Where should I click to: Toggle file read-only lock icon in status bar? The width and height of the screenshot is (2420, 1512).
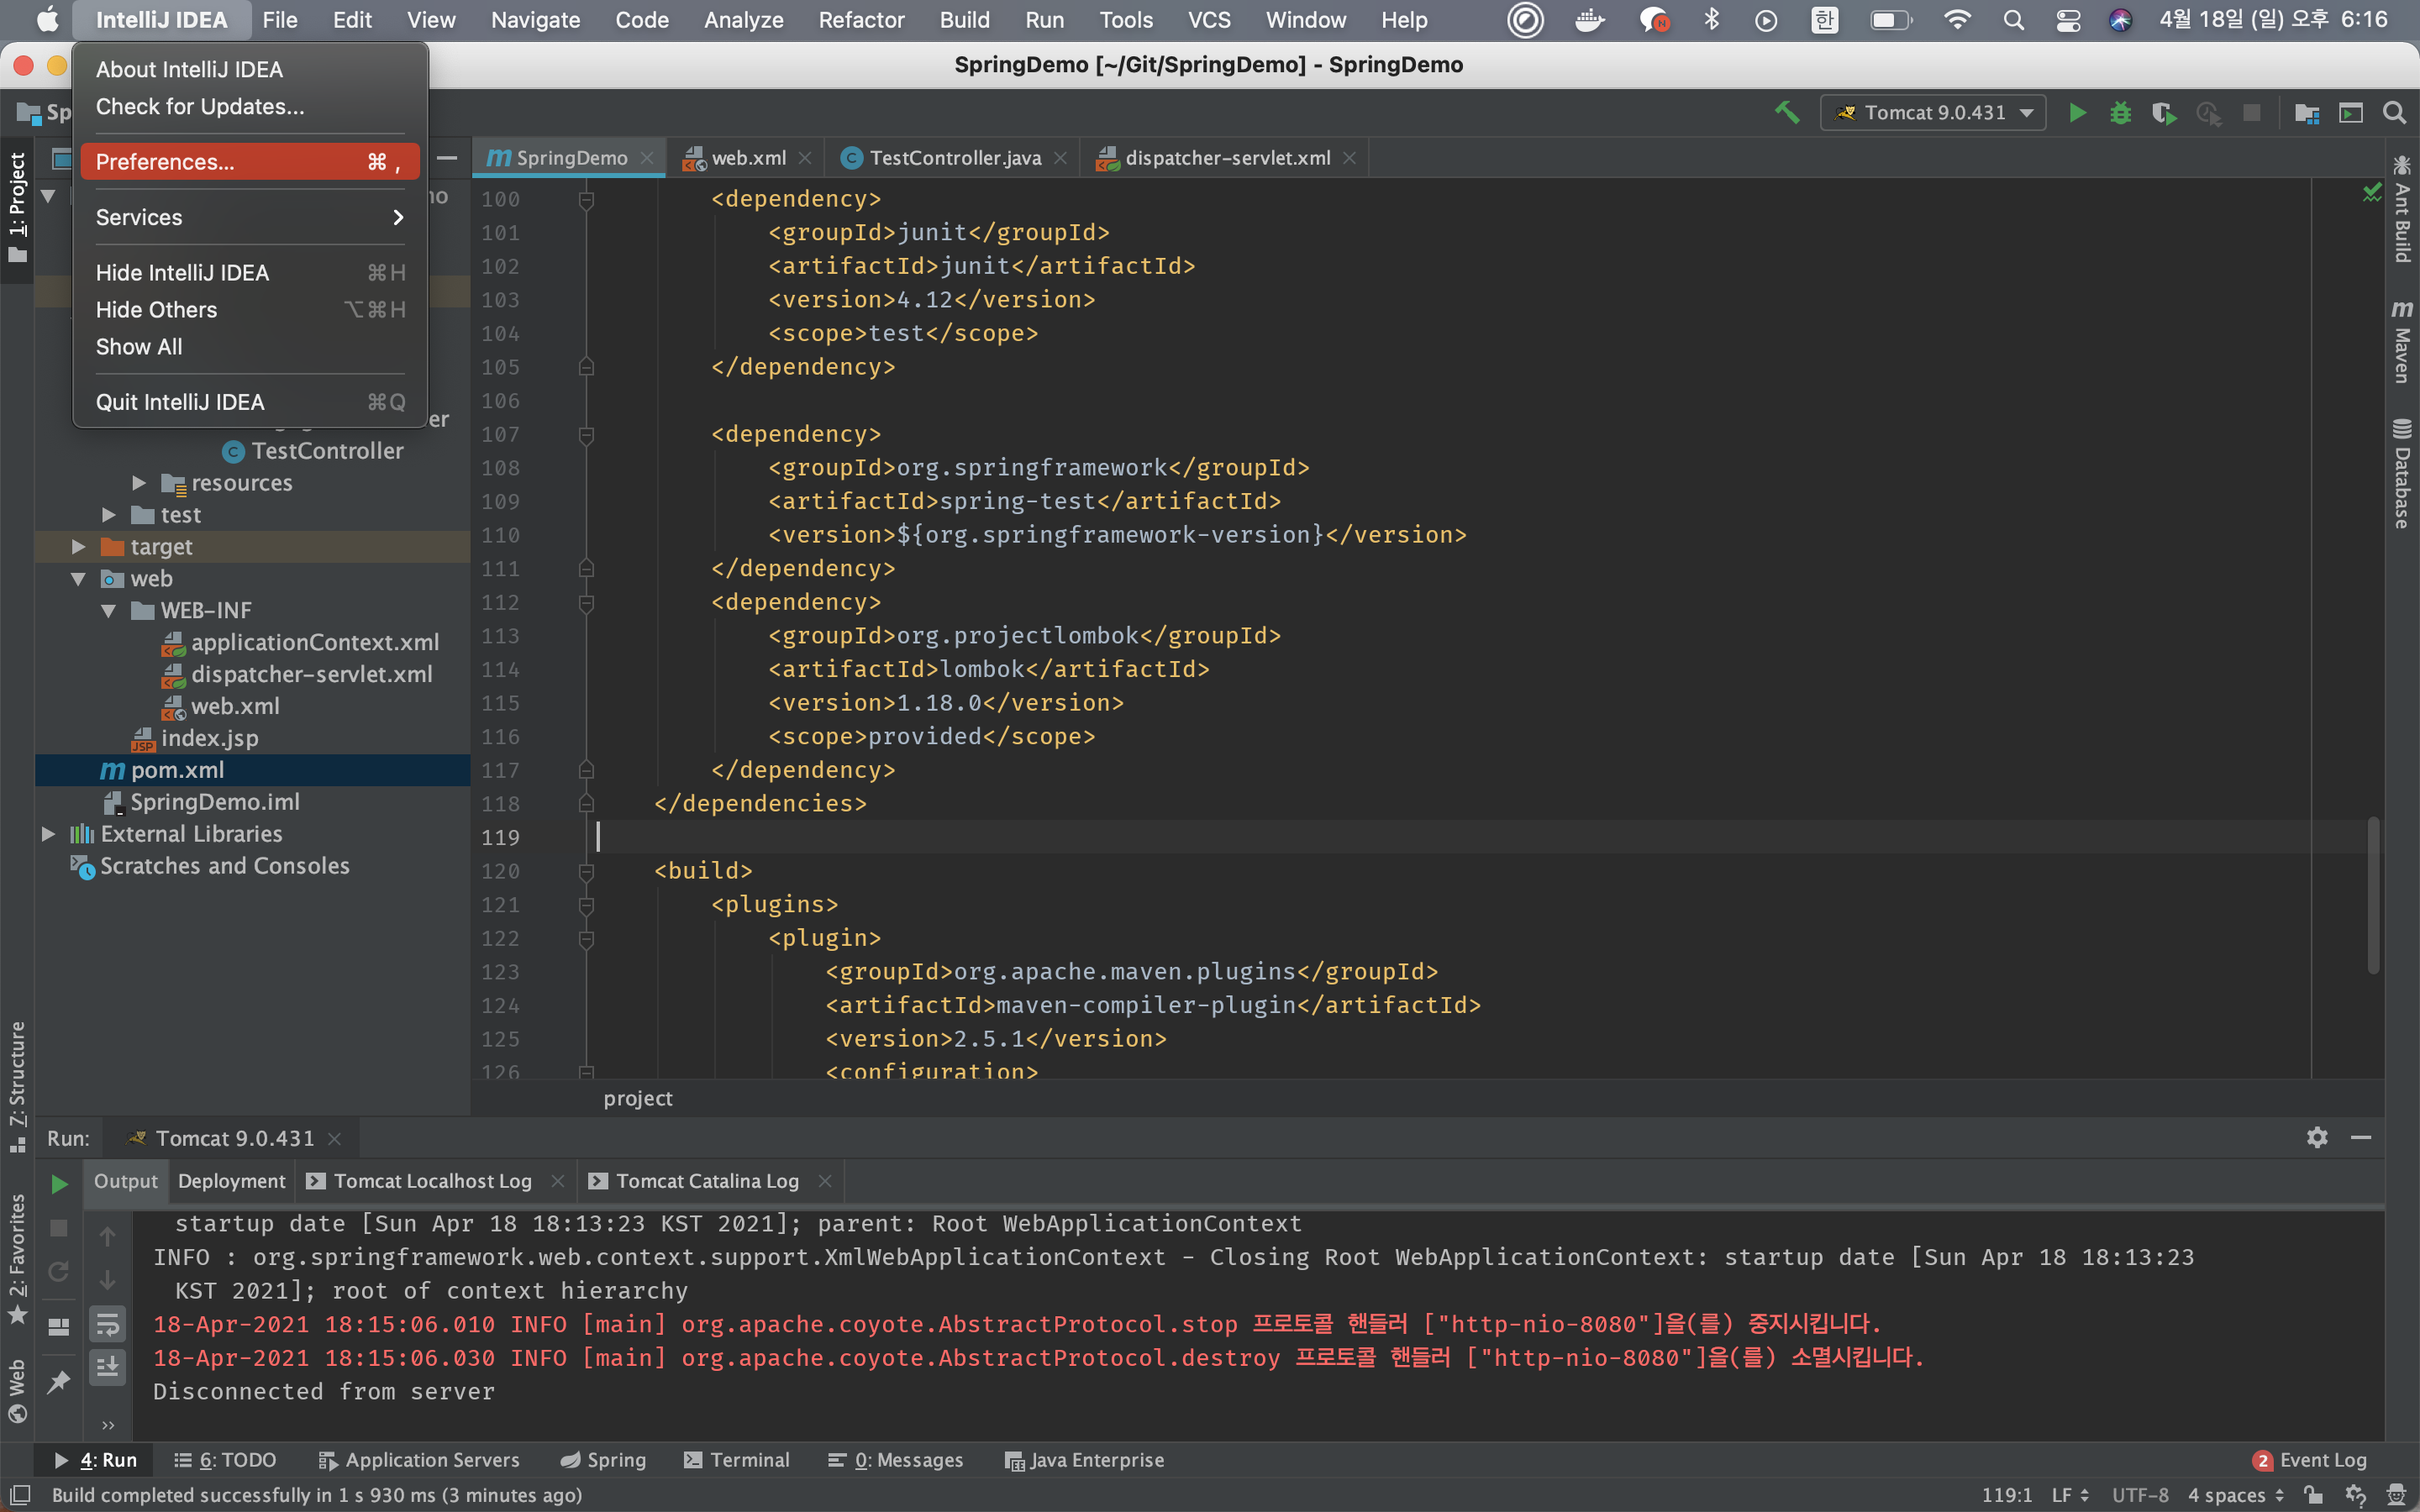pos(2313,1495)
